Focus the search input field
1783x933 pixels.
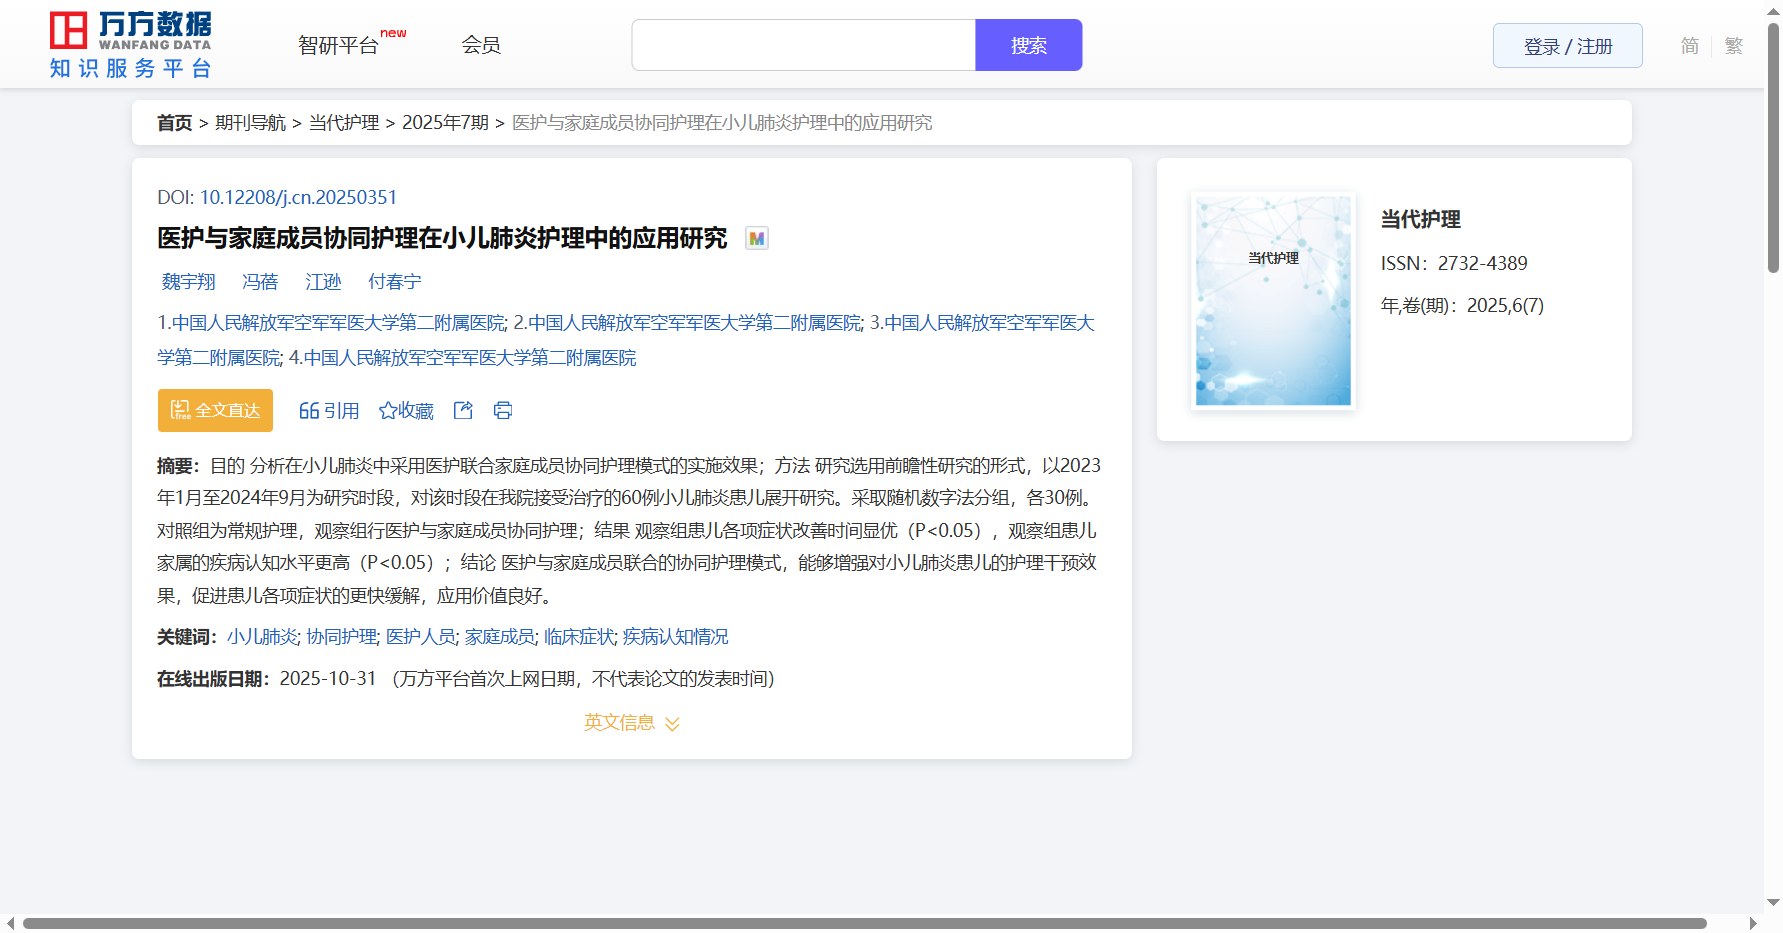(803, 45)
